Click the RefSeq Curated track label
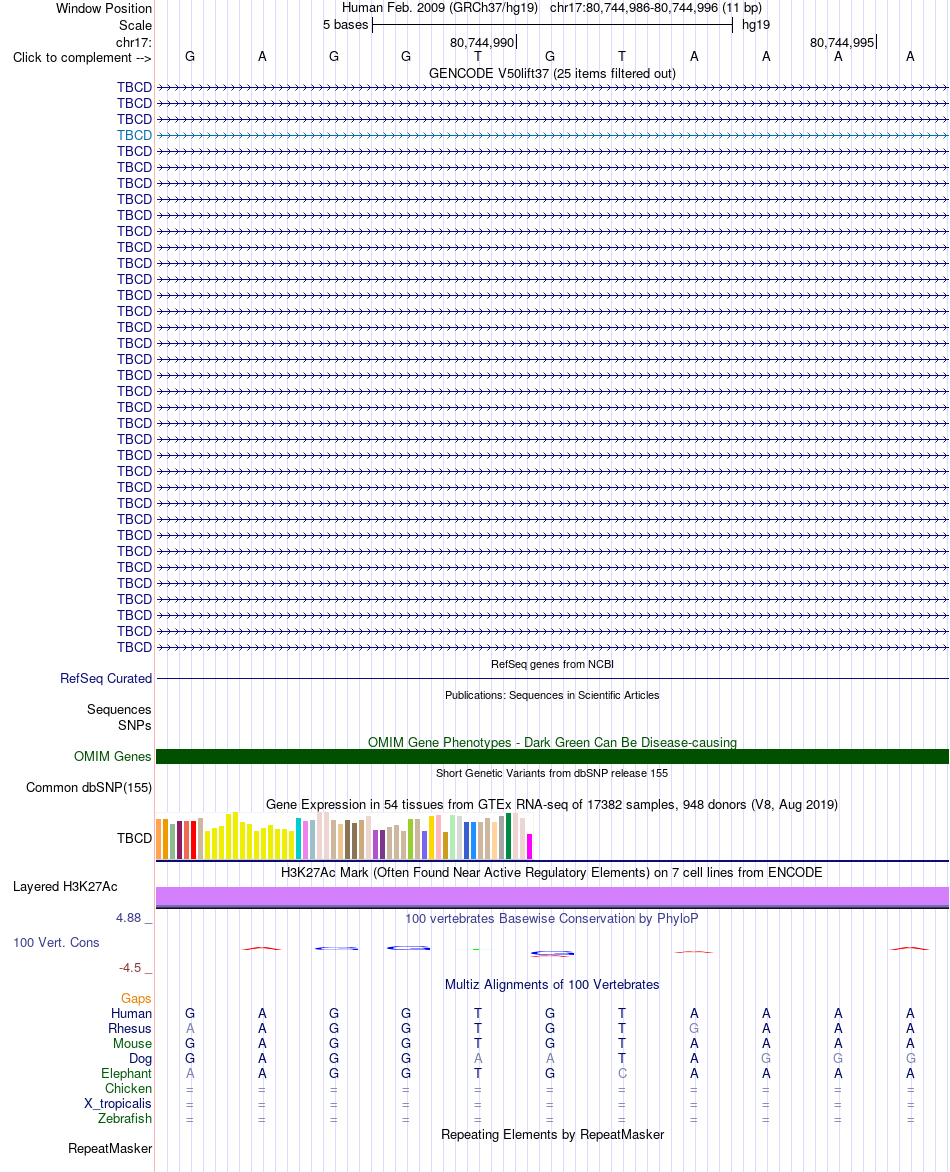 pos(106,679)
